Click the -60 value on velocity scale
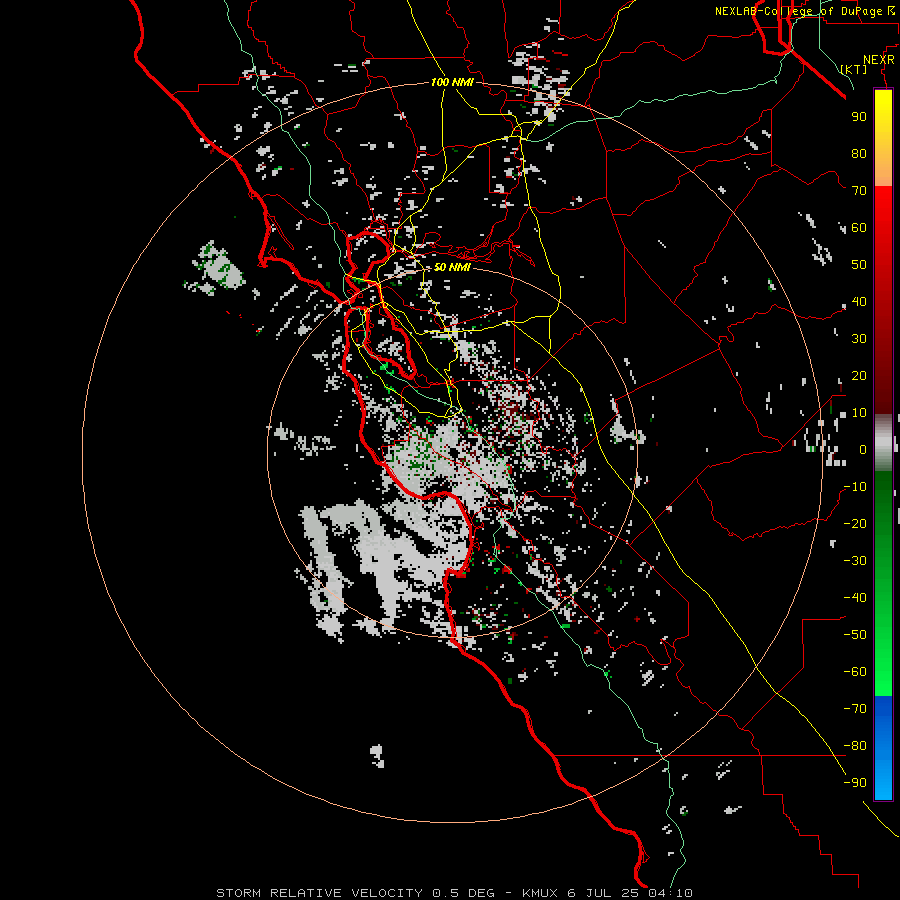This screenshot has width=900, height=900. click(x=855, y=672)
